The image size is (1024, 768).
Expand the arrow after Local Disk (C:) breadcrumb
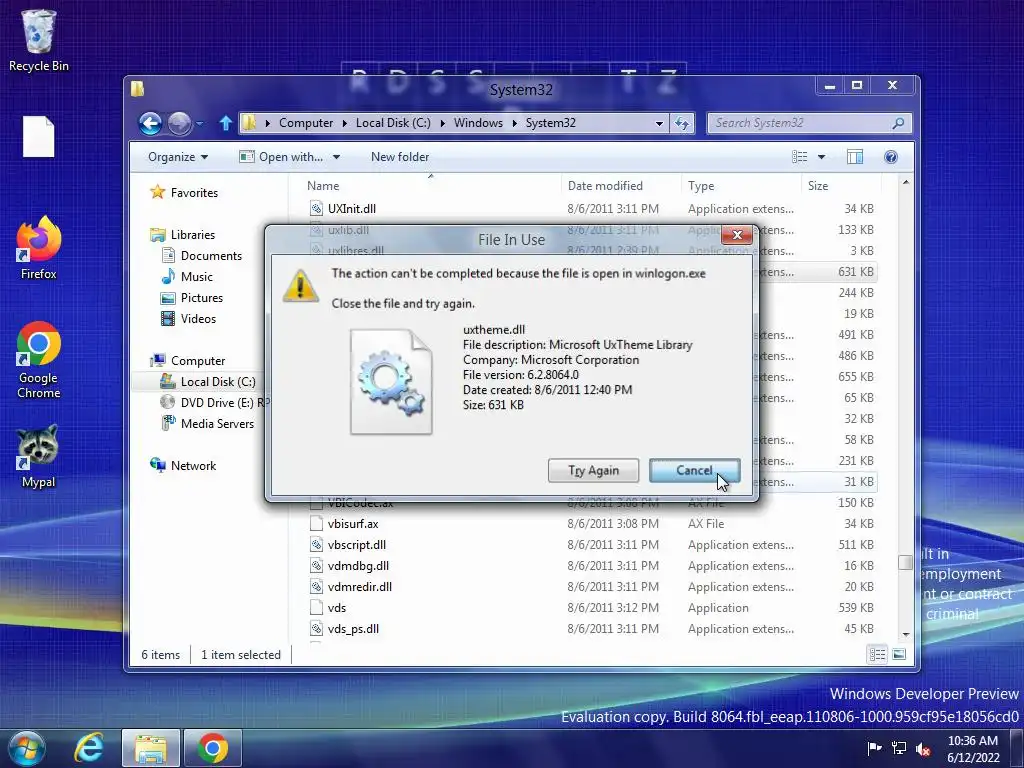coord(442,123)
